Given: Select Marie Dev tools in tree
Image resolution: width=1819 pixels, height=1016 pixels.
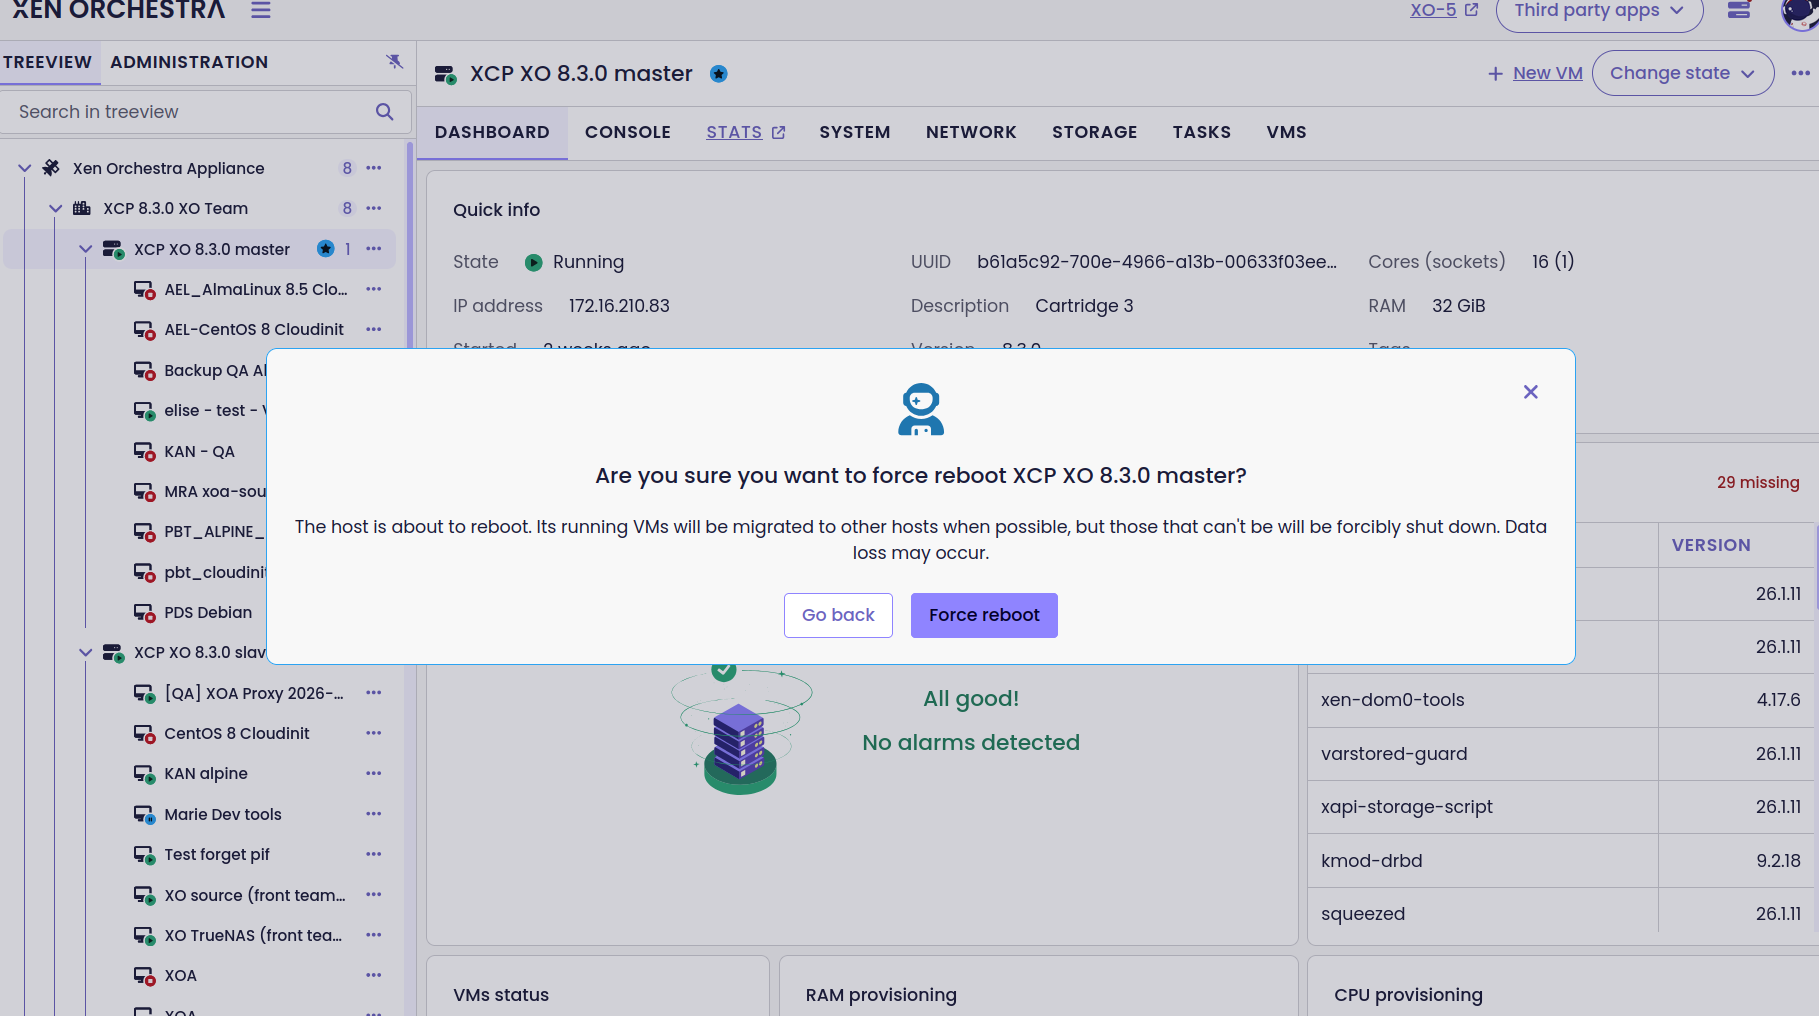Looking at the screenshot, I should pyautogui.click(x=223, y=814).
